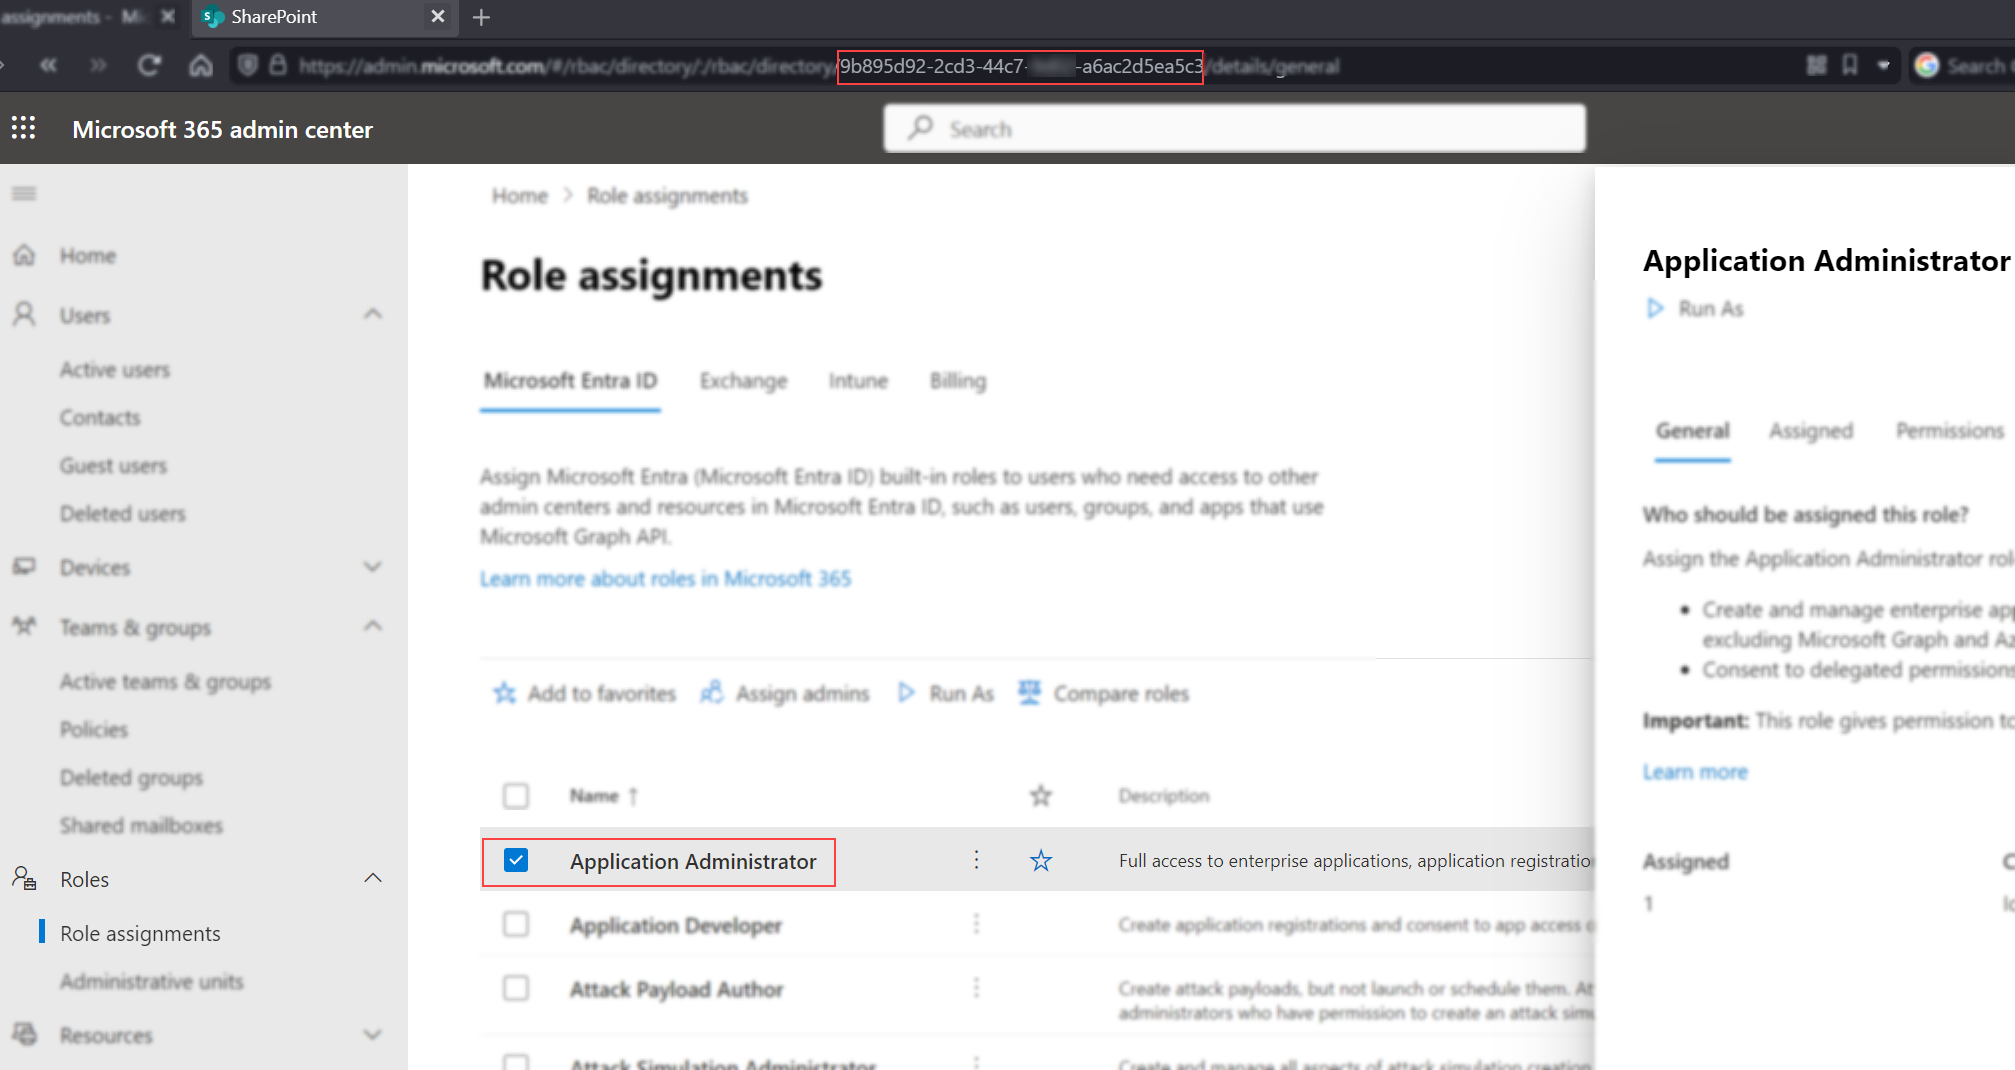This screenshot has height=1070, width=2015.
Task: Check the Attack Payload Author checkbox
Action: tap(516, 988)
